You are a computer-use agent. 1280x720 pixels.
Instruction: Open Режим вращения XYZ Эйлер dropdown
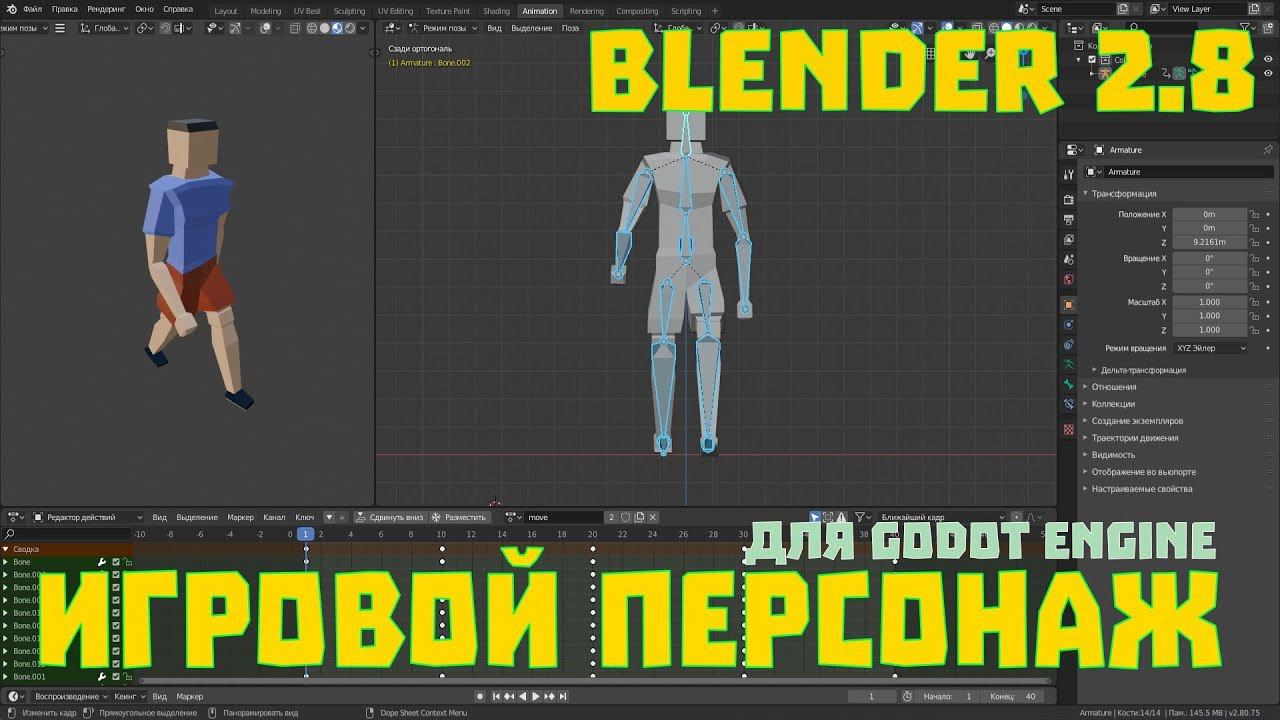[1210, 348]
